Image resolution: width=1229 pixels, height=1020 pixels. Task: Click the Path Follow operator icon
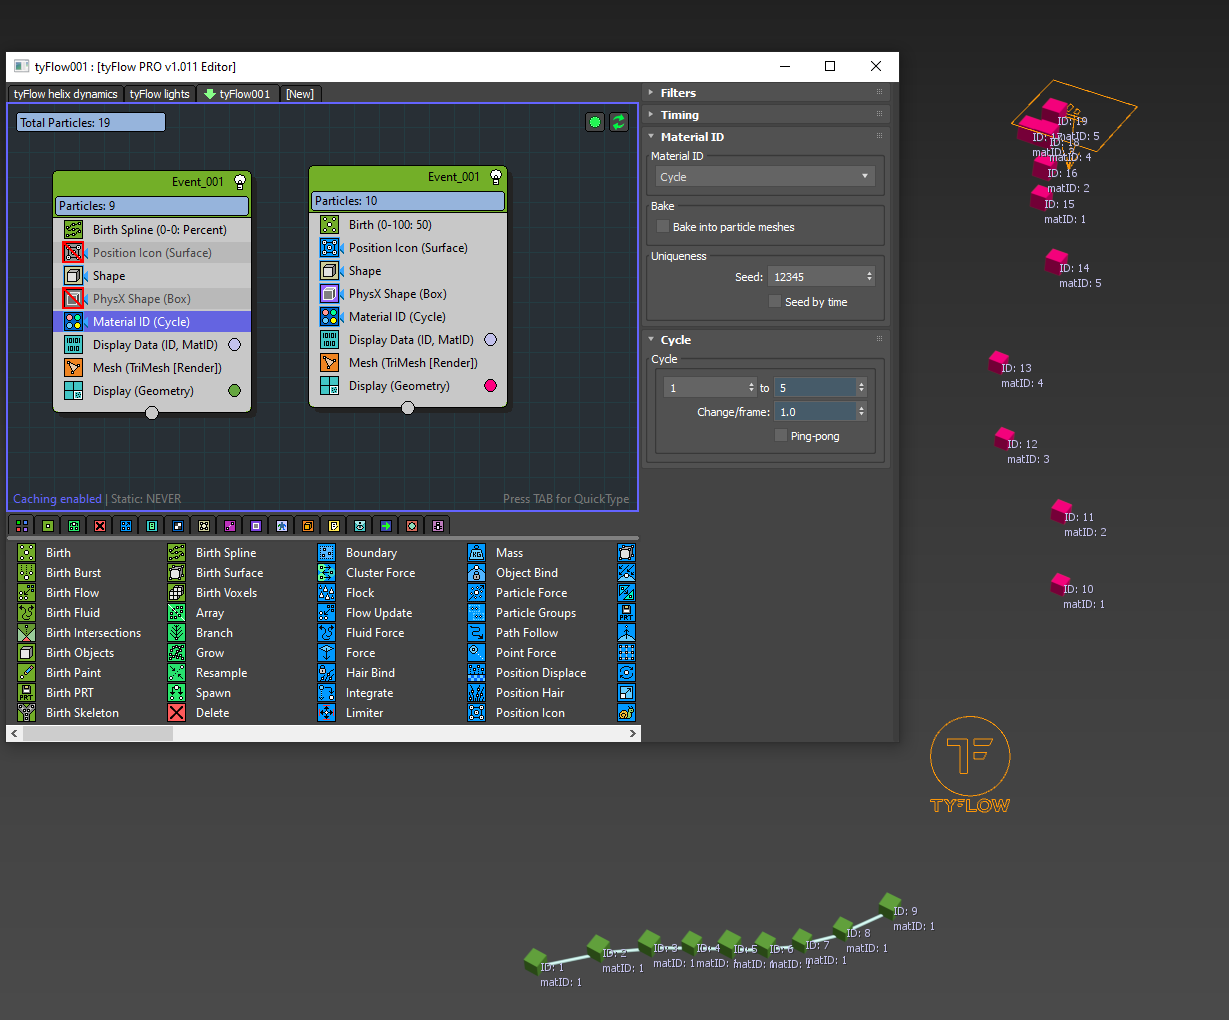[477, 633]
